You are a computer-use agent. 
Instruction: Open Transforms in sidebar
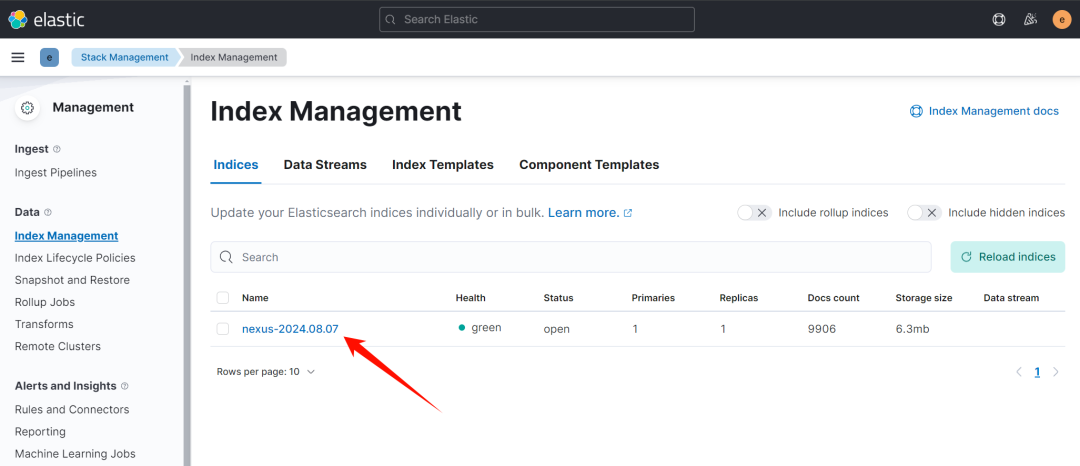point(44,324)
